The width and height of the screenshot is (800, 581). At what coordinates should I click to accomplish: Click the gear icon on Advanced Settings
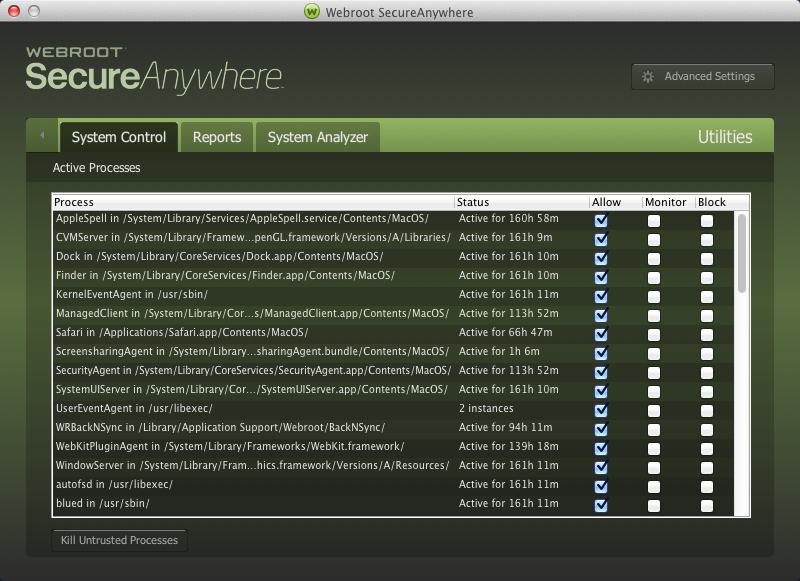pyautogui.click(x=648, y=76)
